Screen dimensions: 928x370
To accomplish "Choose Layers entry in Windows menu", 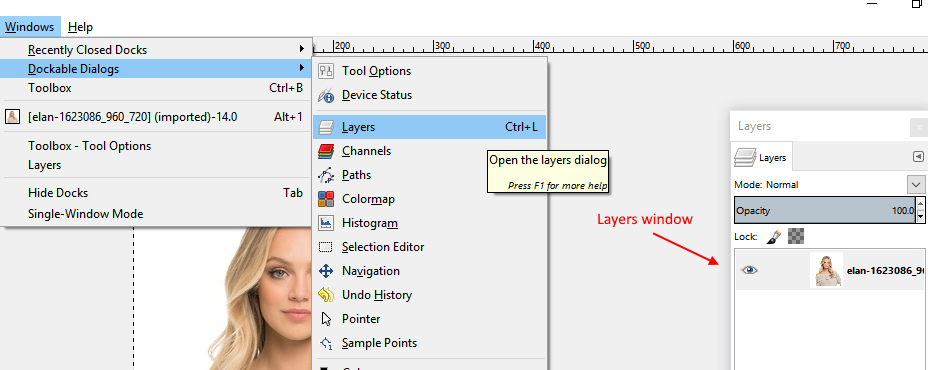I will pyautogui.click(x=156, y=165).
